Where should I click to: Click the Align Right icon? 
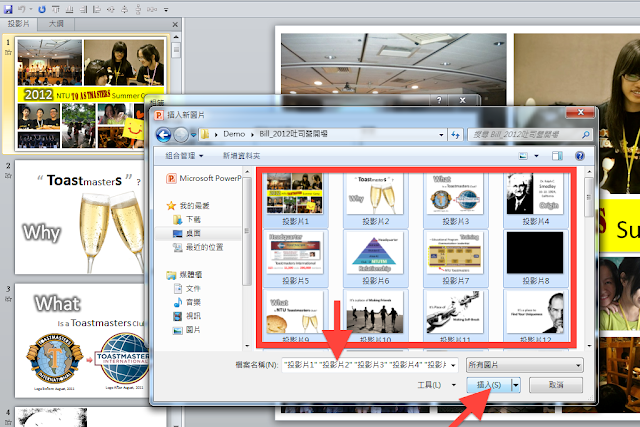[x=83, y=9]
